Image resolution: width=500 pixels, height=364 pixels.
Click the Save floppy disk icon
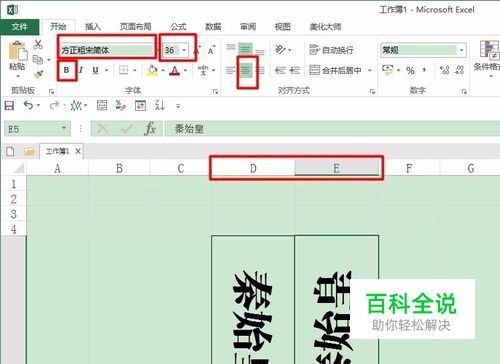click(x=9, y=106)
